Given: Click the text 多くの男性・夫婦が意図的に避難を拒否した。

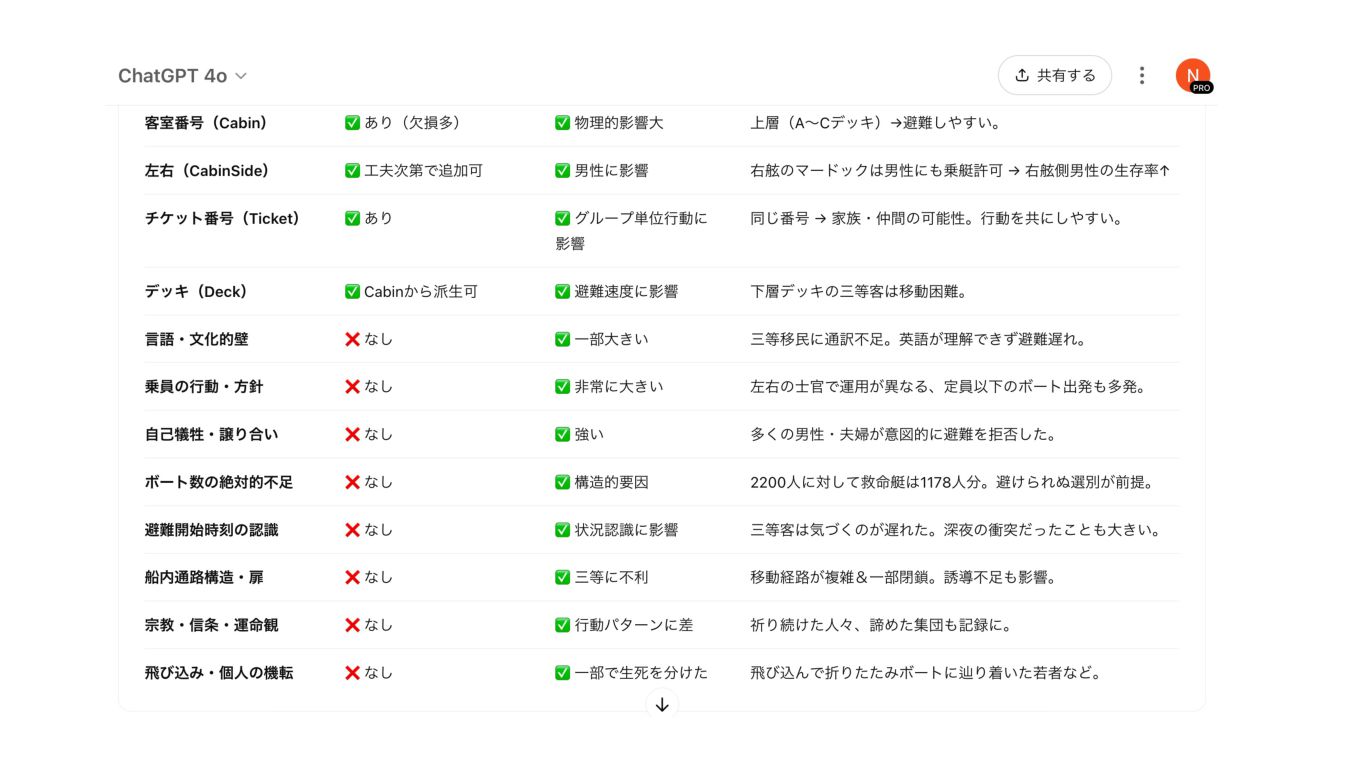Looking at the screenshot, I should coord(904,434).
